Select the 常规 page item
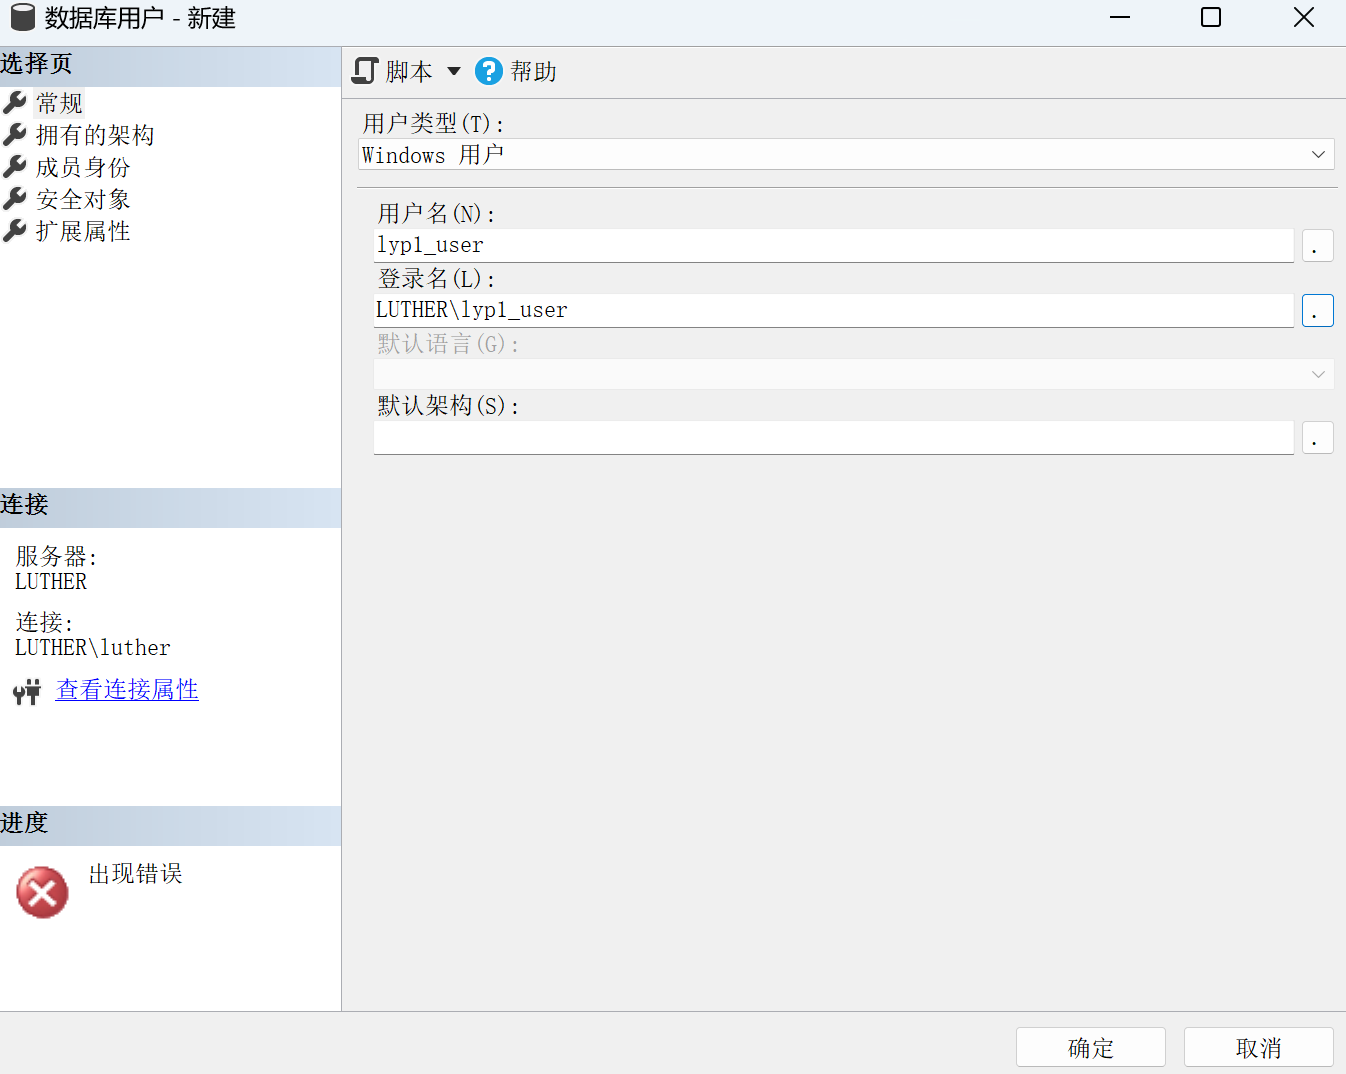This screenshot has height=1074, width=1346. point(57,102)
